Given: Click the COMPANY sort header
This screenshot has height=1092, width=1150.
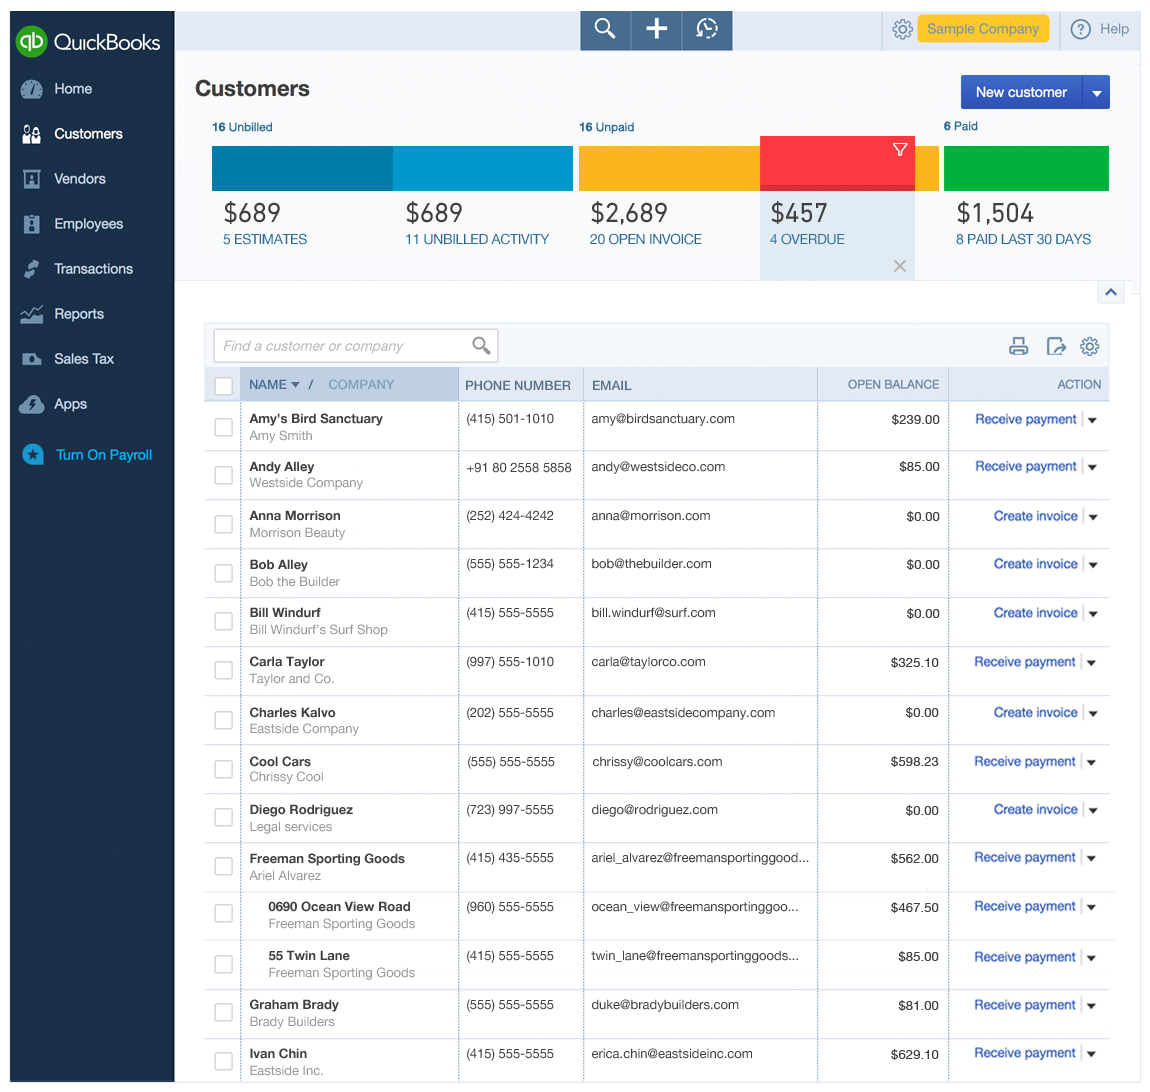Looking at the screenshot, I should pyautogui.click(x=361, y=384).
